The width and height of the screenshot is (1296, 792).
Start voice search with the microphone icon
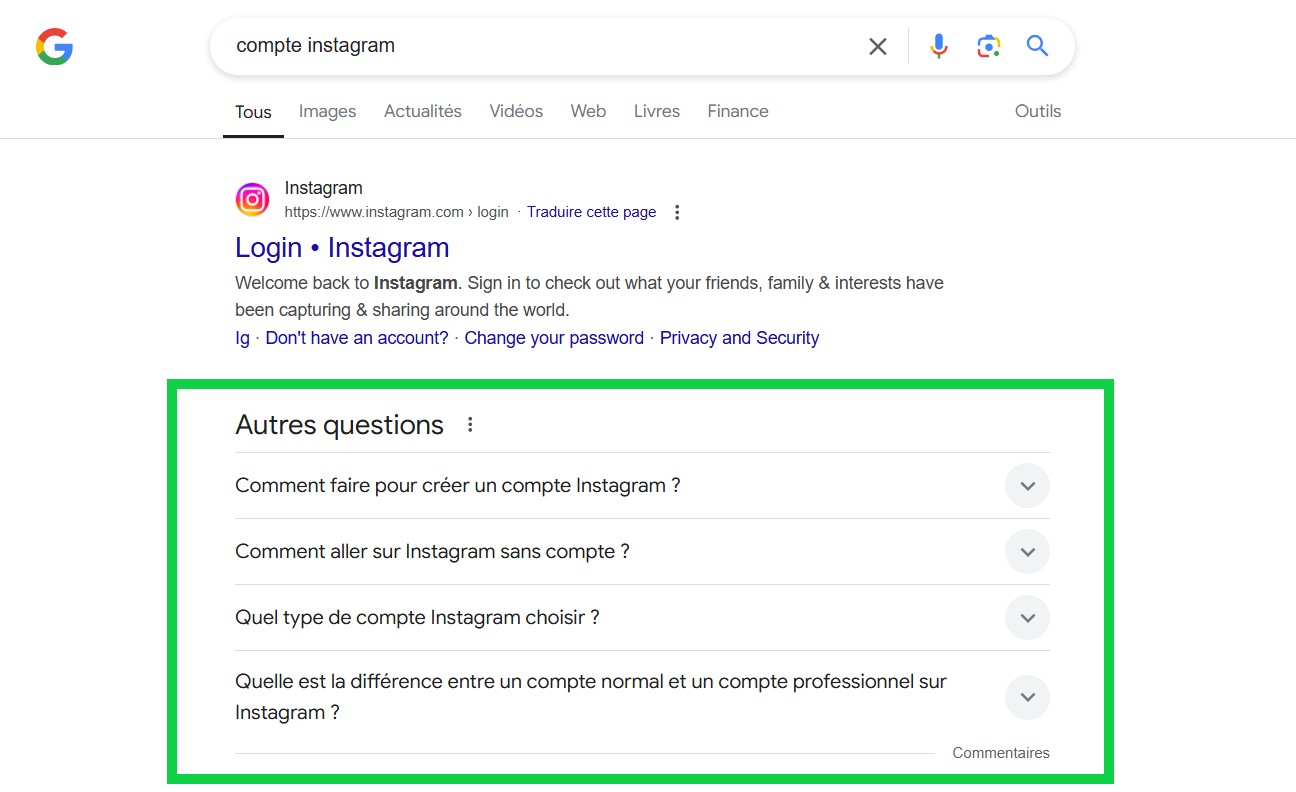tap(938, 46)
